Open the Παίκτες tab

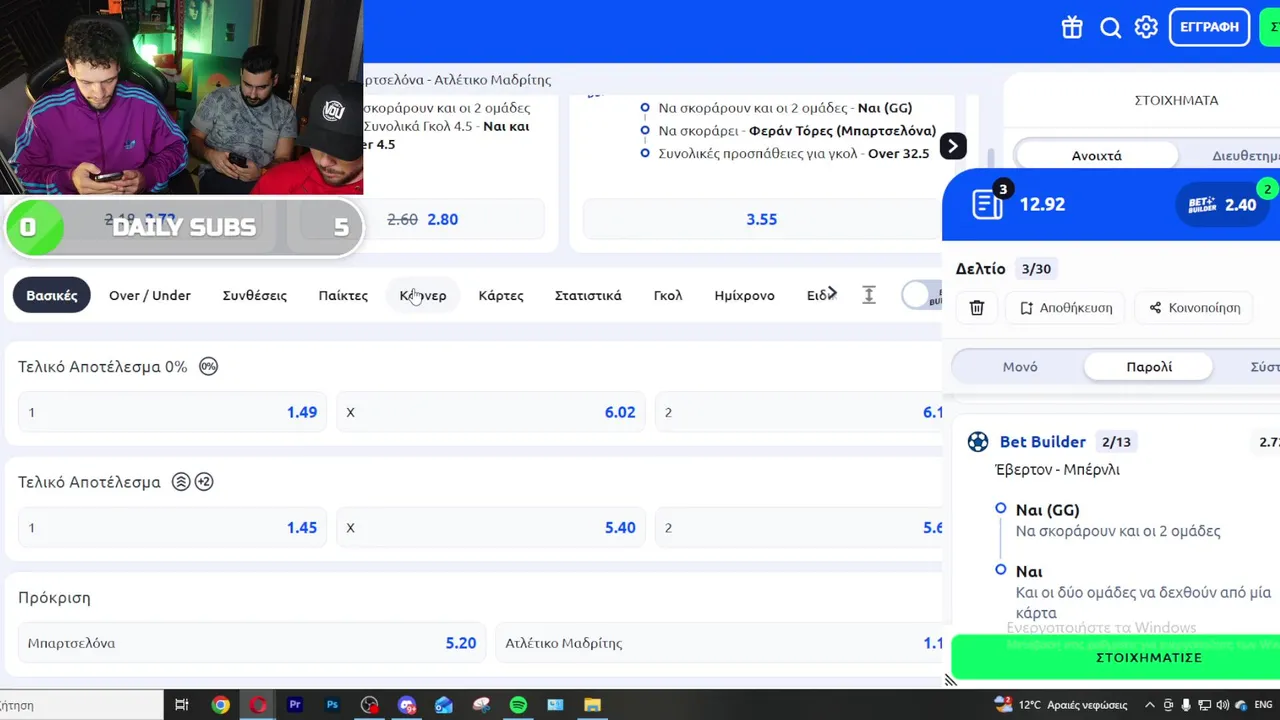[x=343, y=295]
